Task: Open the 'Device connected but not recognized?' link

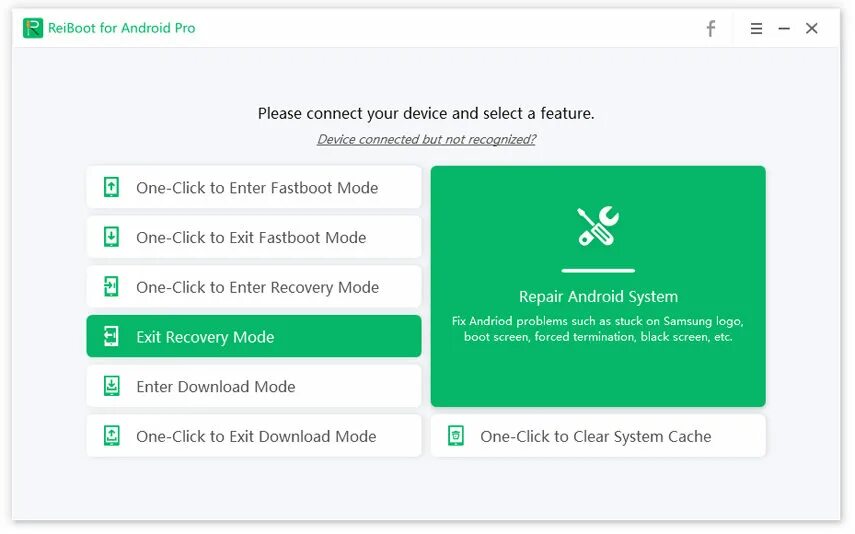Action: (x=426, y=140)
